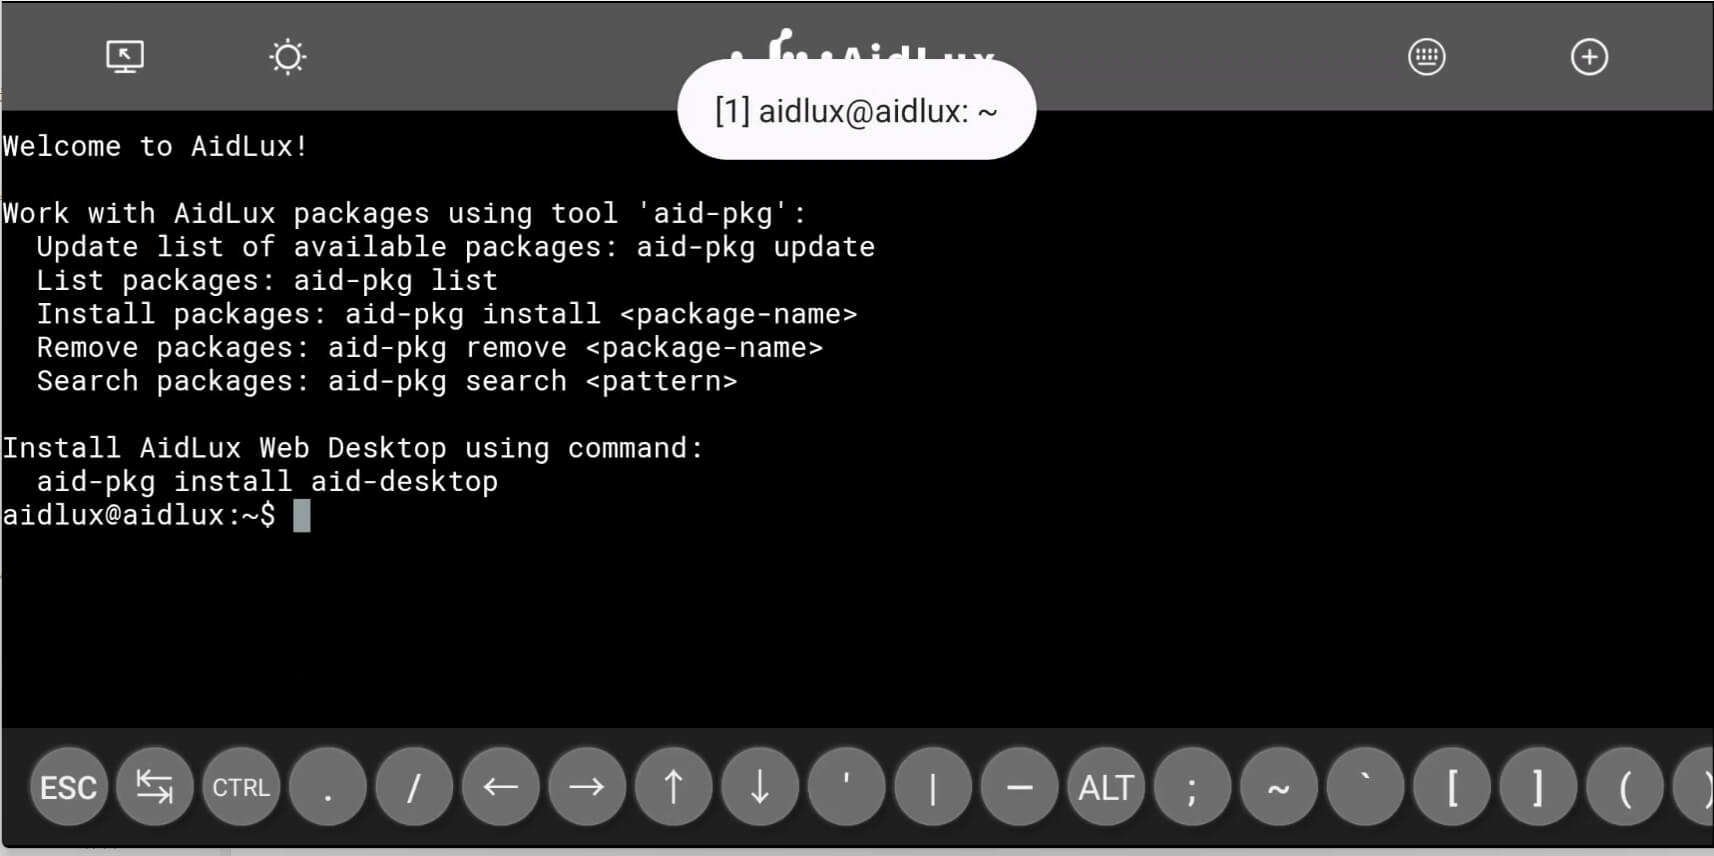The width and height of the screenshot is (1714, 856).
Task: Tap the left square bracket key
Action: 1451,787
